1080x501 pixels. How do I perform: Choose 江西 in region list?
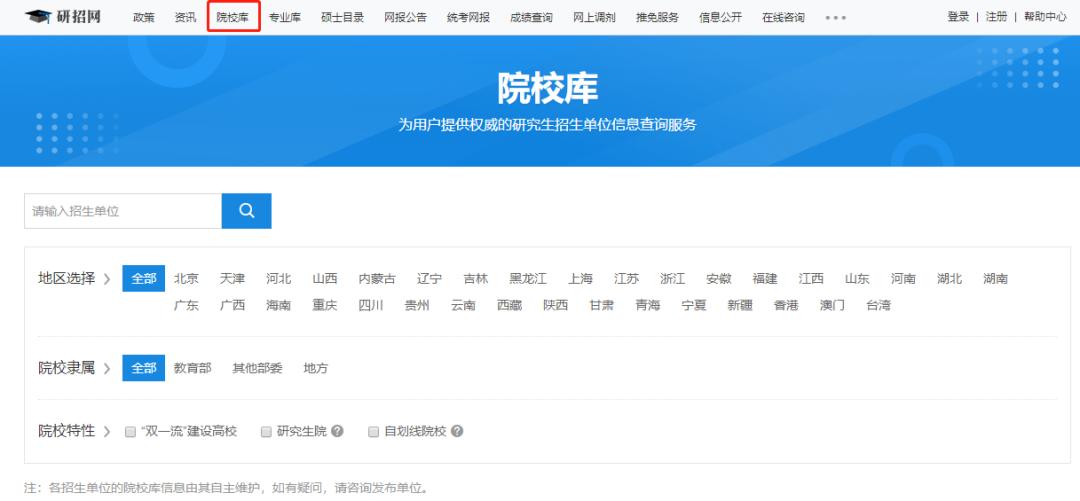click(x=811, y=279)
